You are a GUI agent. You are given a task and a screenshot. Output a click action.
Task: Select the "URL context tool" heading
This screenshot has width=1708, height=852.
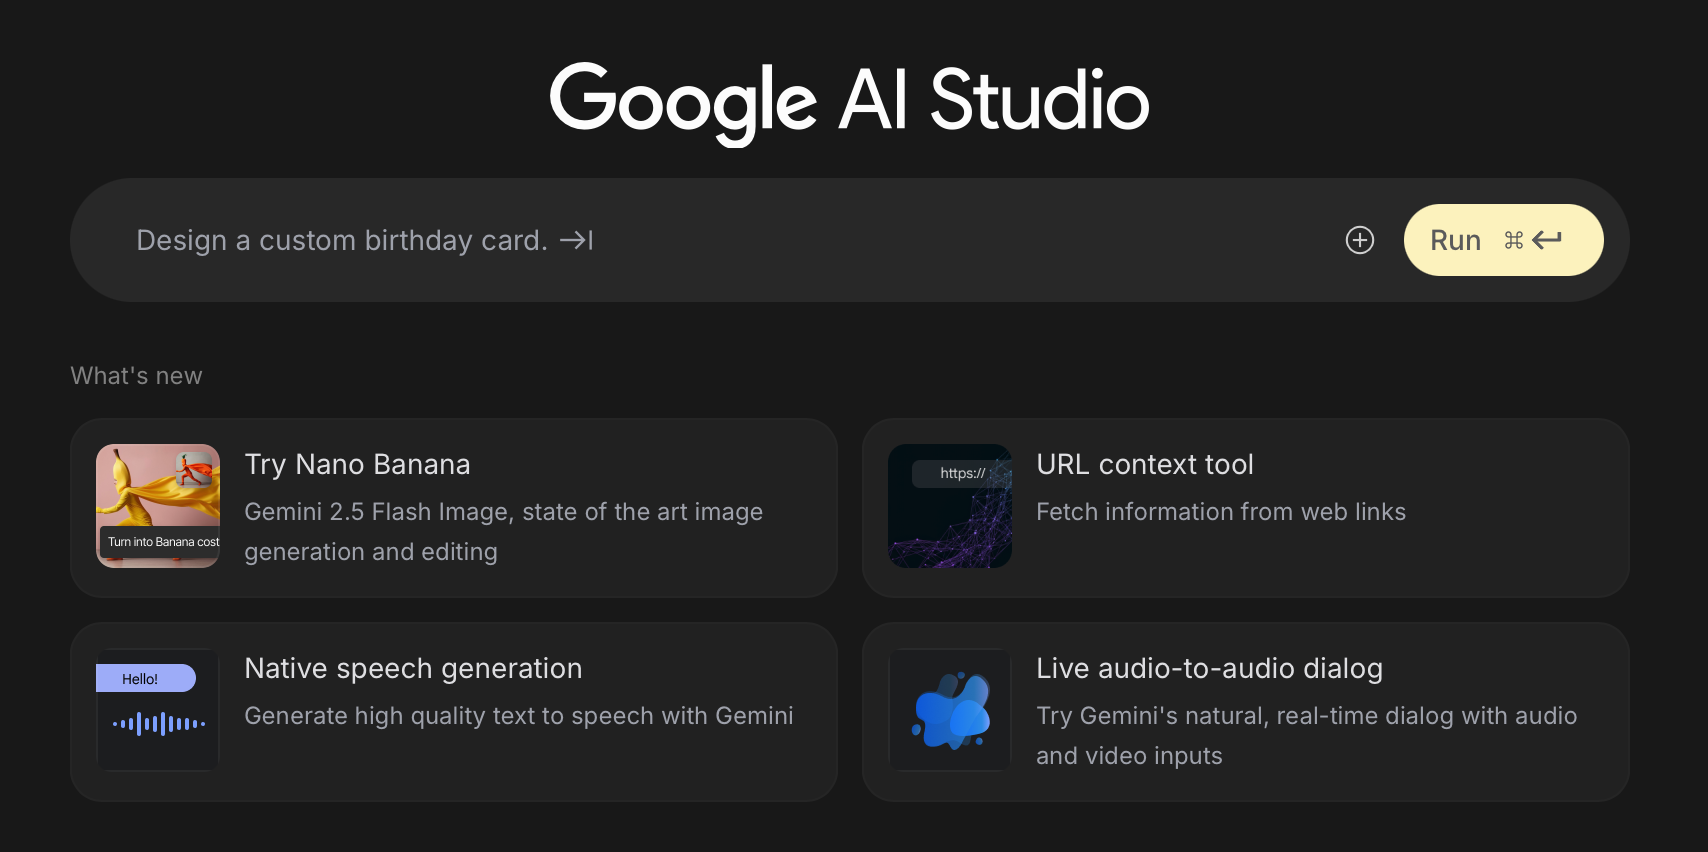pos(1145,464)
